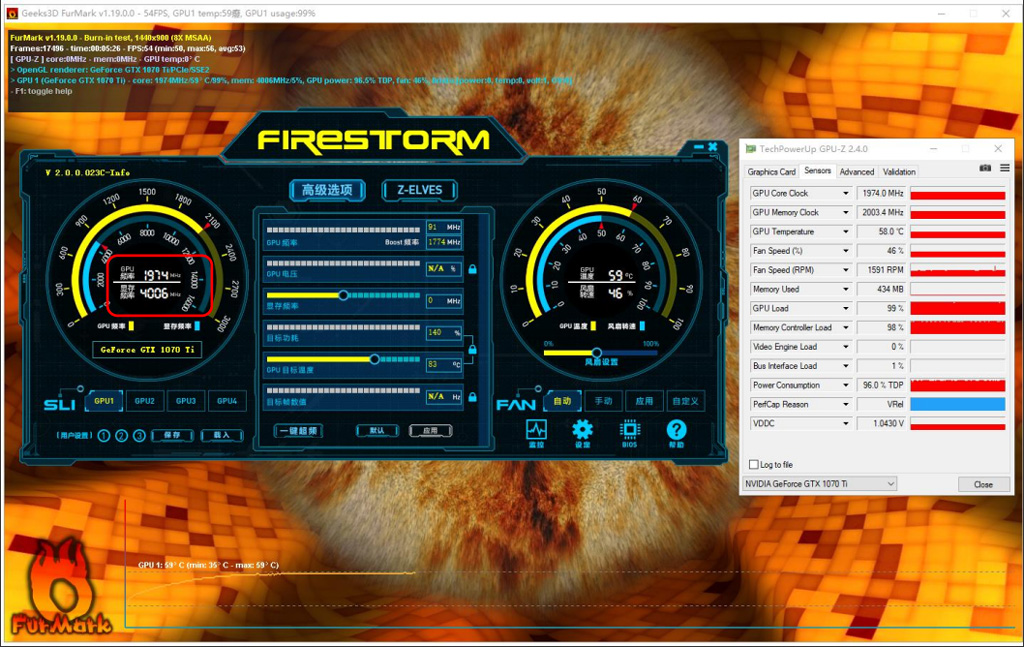Click the lock linking 目标功耗 and 目标温度
The height and width of the screenshot is (647, 1024).
[472, 349]
